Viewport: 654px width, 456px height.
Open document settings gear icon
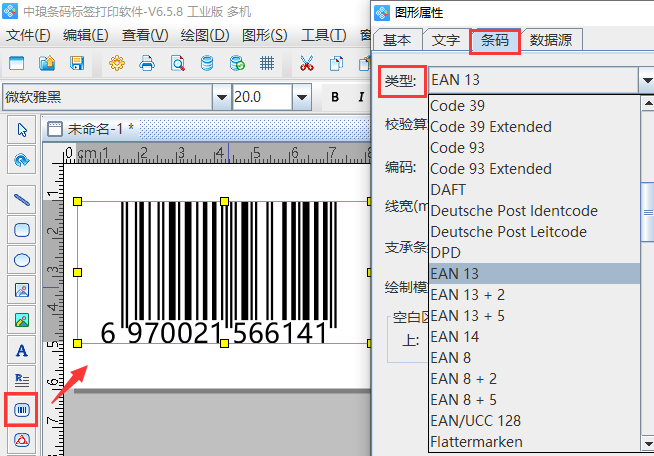(117, 63)
